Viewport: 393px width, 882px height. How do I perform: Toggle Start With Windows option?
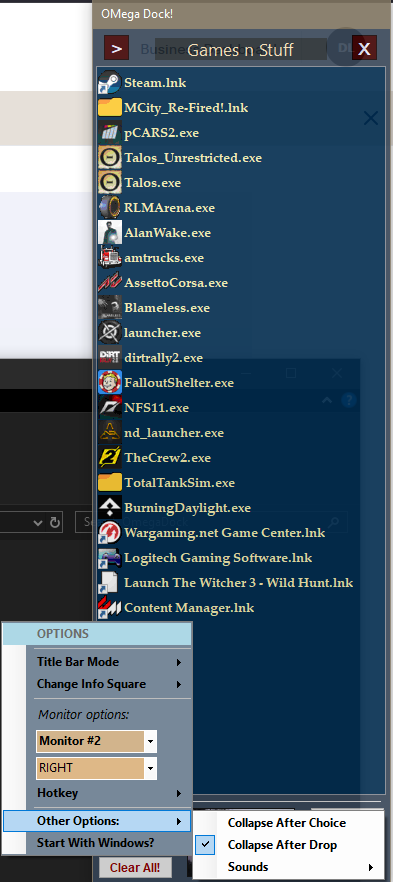[x=96, y=843]
